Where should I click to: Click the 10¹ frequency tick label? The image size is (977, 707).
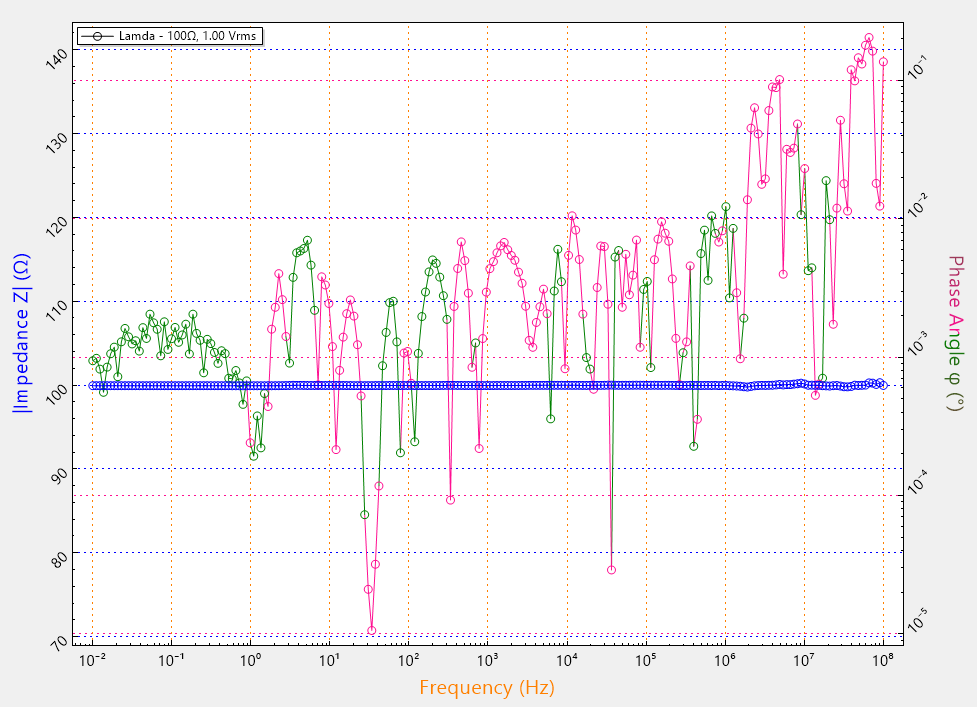[x=329, y=660]
